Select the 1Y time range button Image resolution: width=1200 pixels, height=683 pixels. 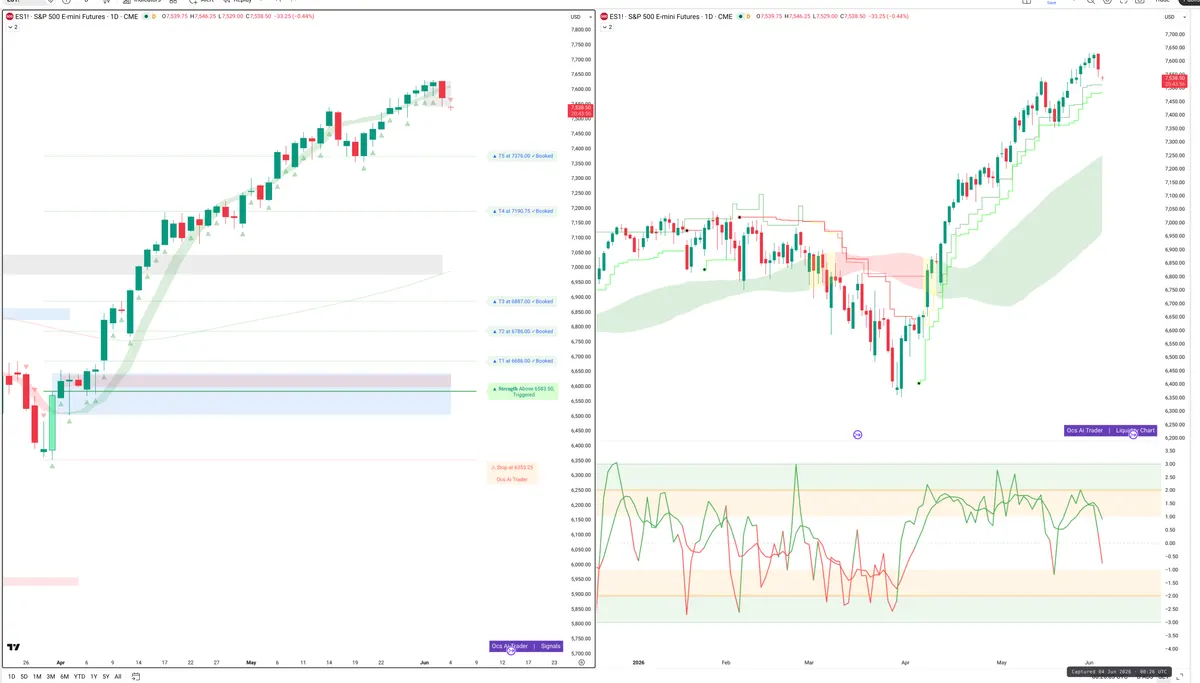(x=94, y=677)
